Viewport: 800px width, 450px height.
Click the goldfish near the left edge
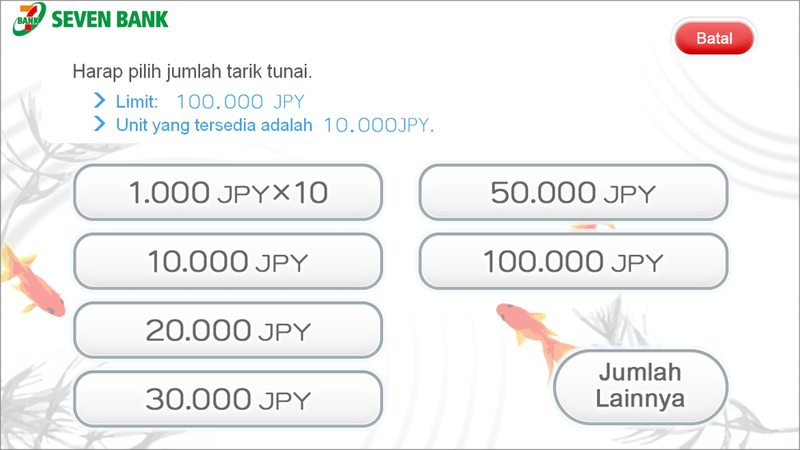[x=33, y=280]
